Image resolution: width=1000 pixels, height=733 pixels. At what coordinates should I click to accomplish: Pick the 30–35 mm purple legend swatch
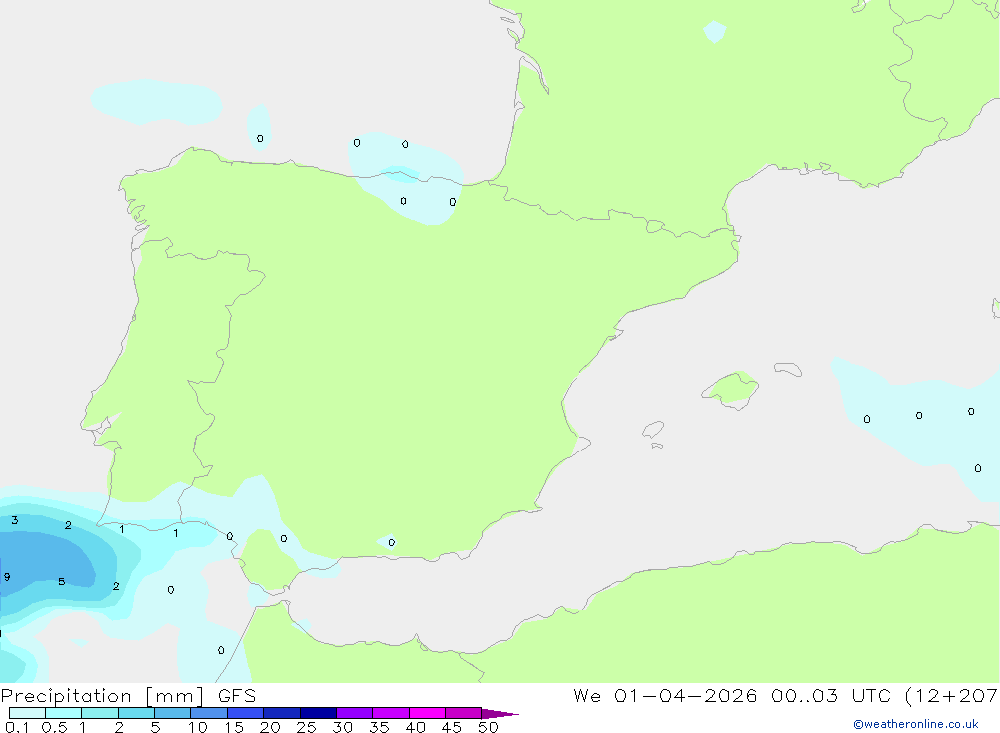[354, 713]
